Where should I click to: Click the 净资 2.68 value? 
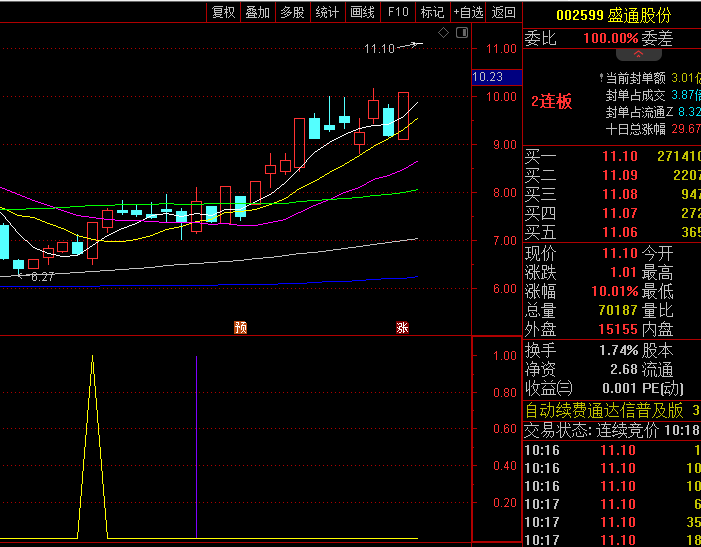[x=624, y=370]
